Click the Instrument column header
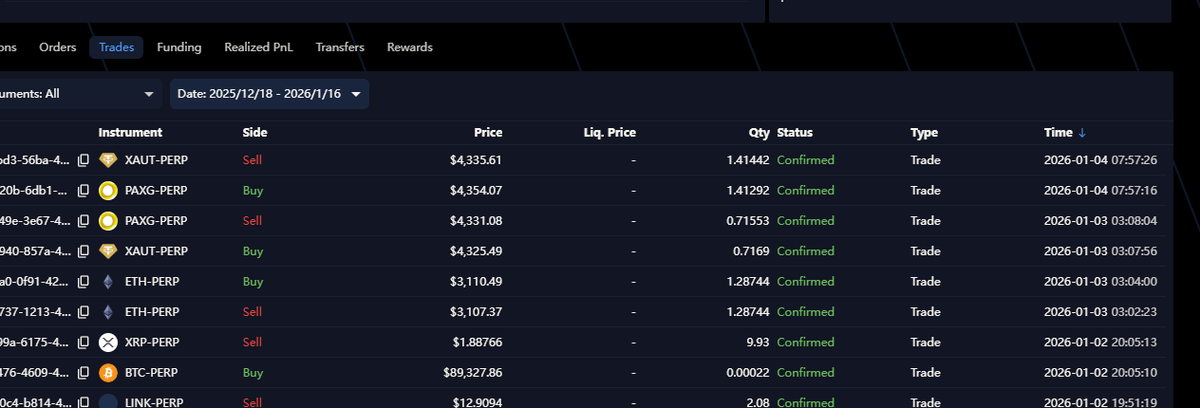The width and height of the screenshot is (1200, 408). pos(130,132)
